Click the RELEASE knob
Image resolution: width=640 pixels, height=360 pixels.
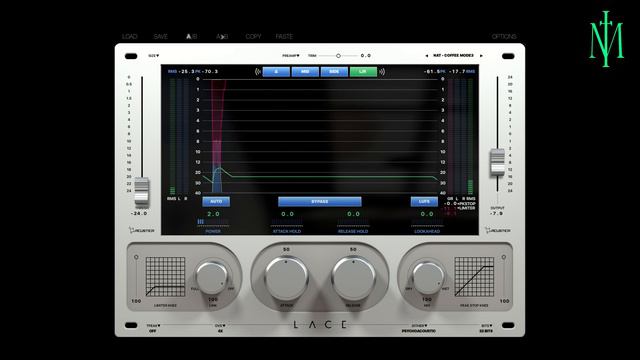click(x=353, y=278)
